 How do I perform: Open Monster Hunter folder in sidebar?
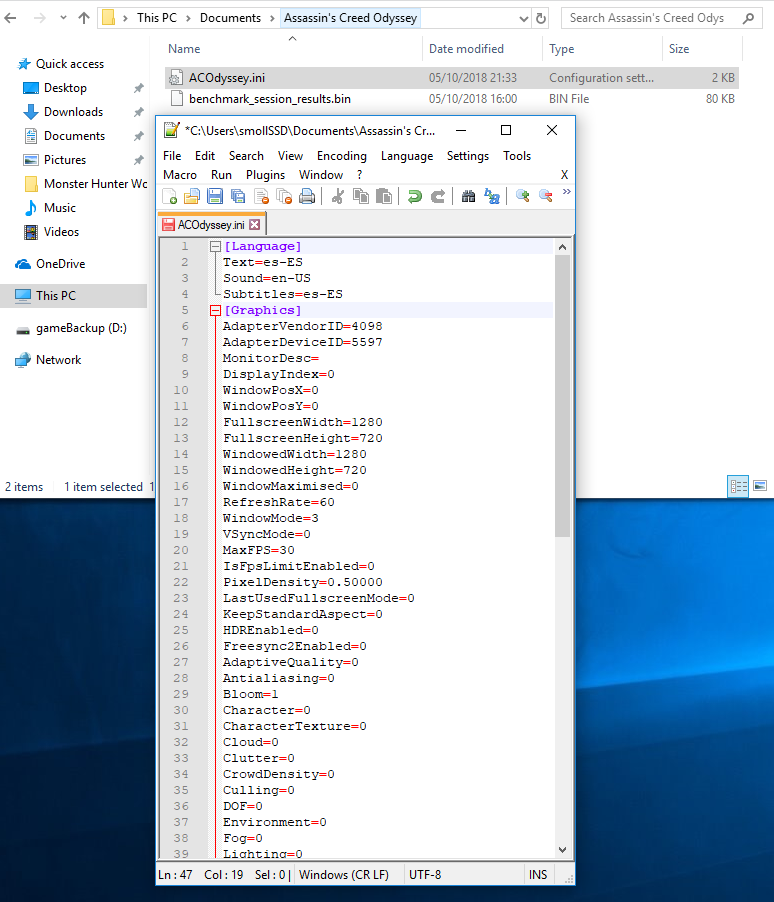85,184
